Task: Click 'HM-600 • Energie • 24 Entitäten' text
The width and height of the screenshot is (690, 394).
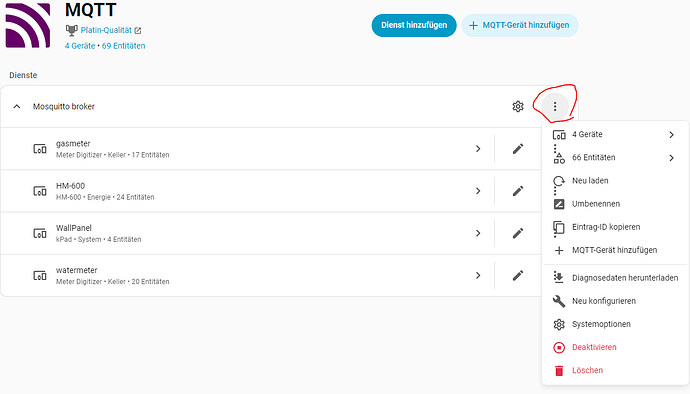Action: (x=105, y=197)
